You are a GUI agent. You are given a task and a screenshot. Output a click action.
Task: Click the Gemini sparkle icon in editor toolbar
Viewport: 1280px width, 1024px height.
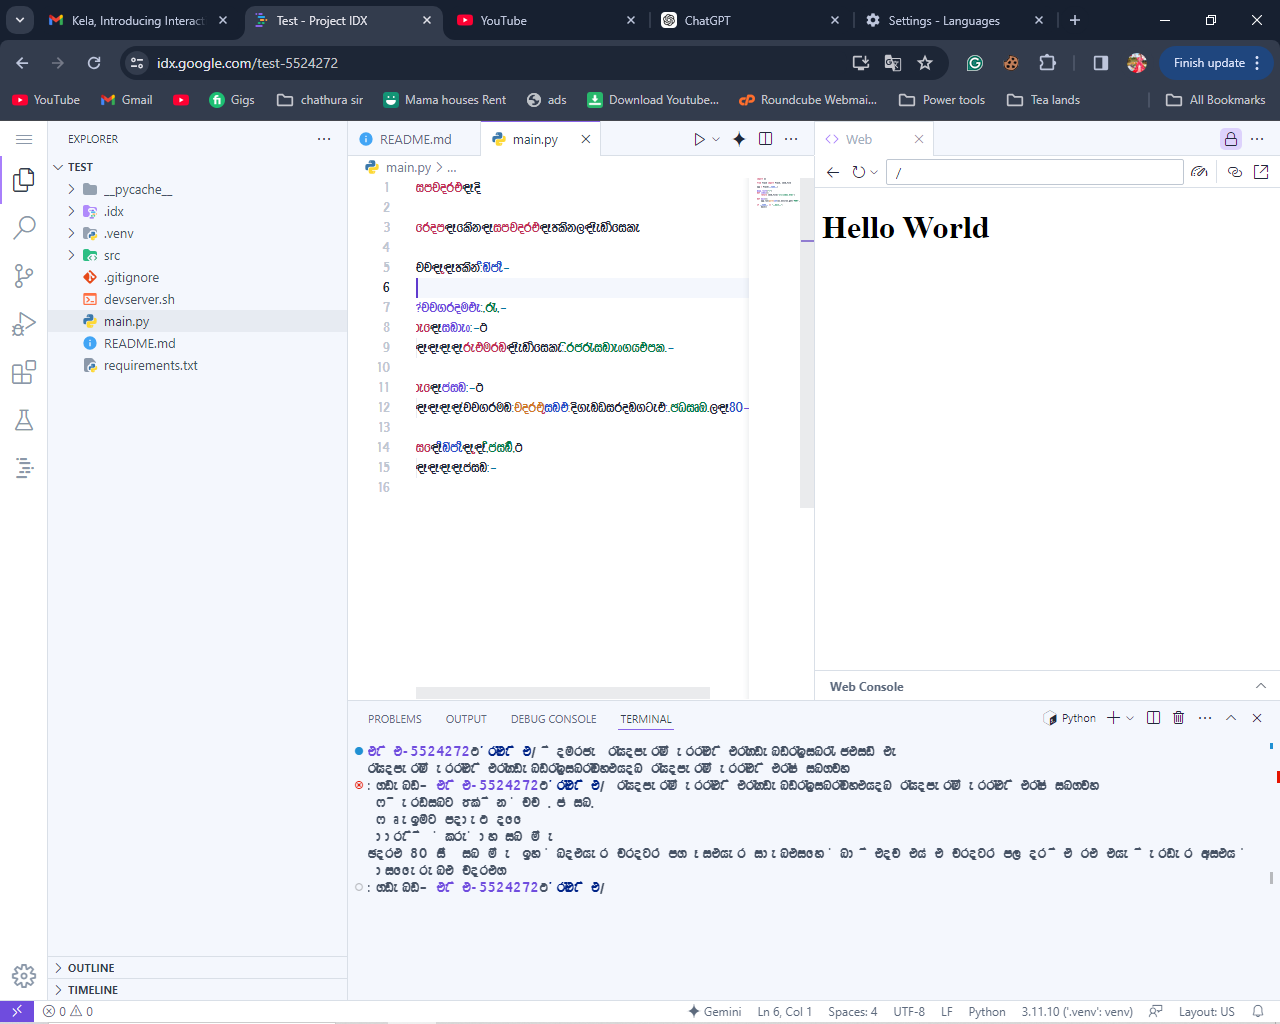pos(739,139)
